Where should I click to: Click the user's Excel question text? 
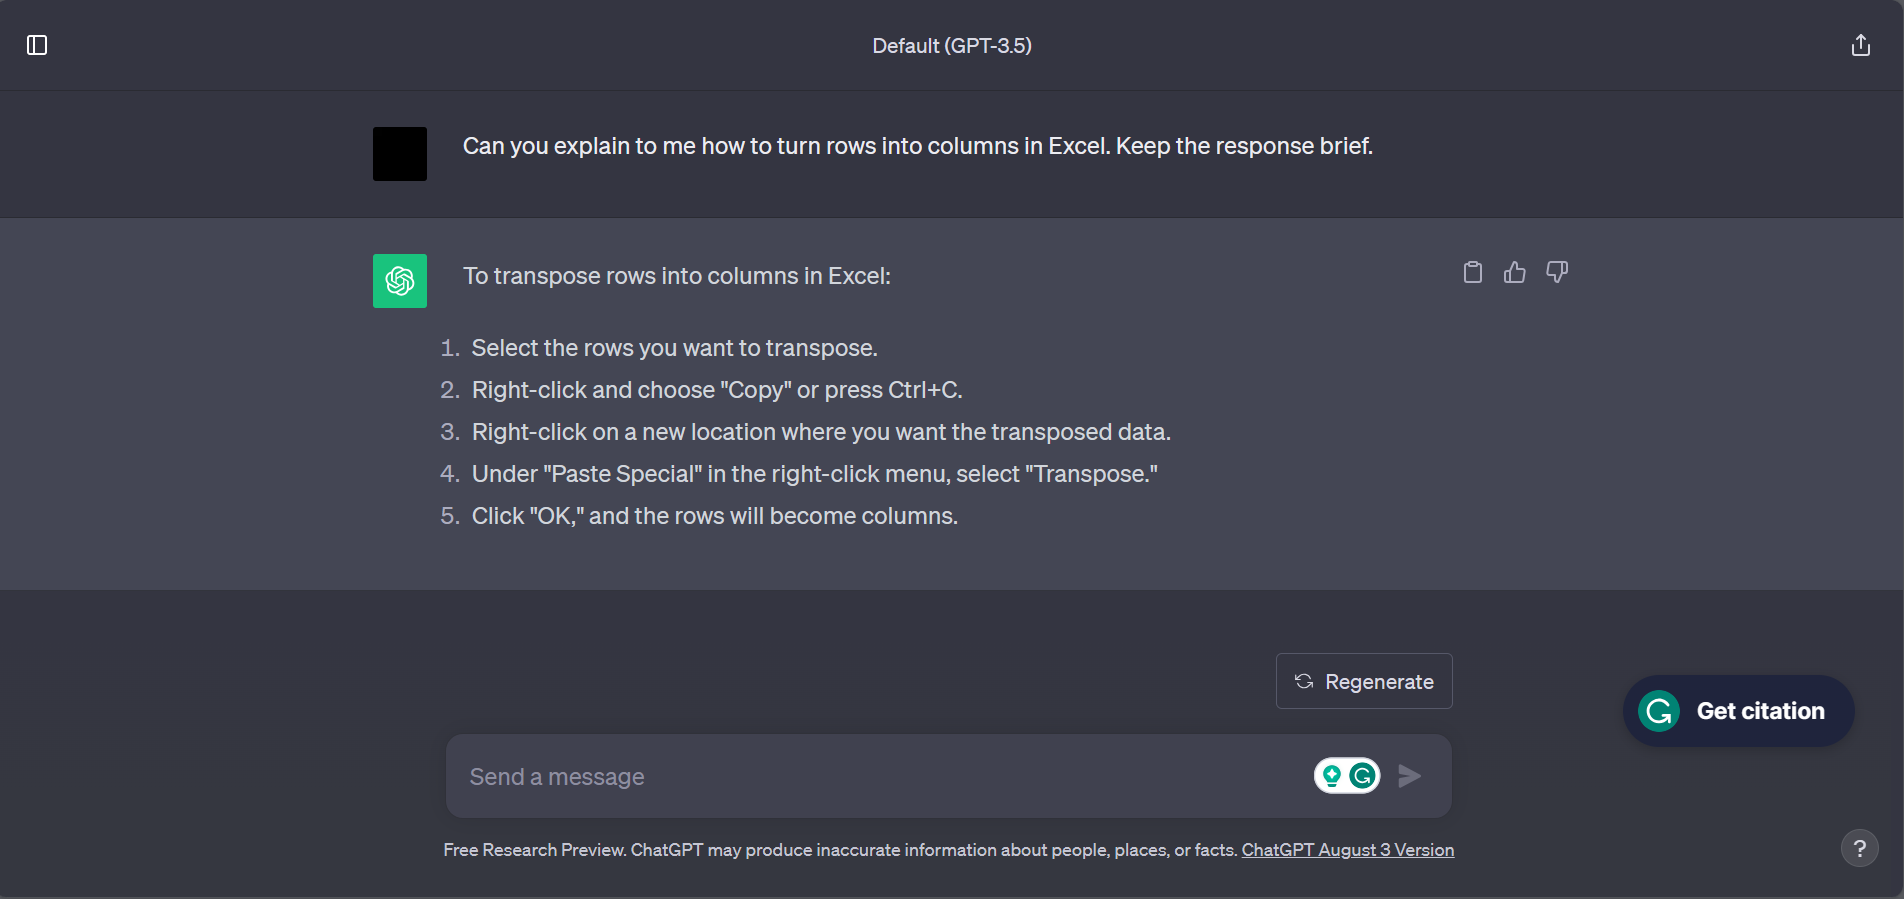(x=917, y=146)
